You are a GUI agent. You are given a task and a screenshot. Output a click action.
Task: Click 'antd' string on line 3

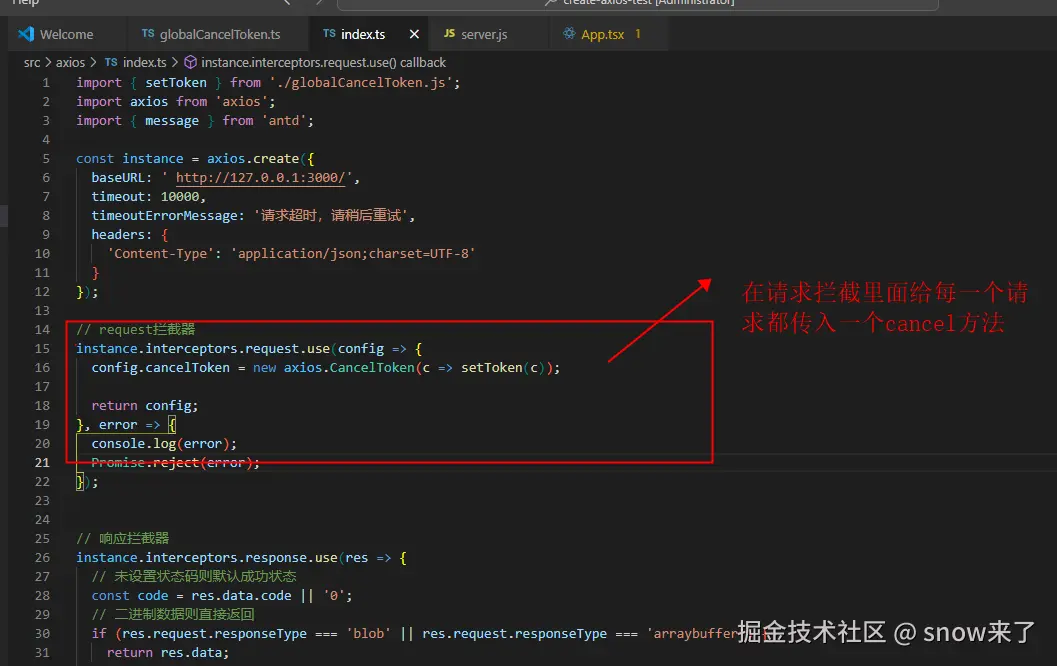click(284, 121)
